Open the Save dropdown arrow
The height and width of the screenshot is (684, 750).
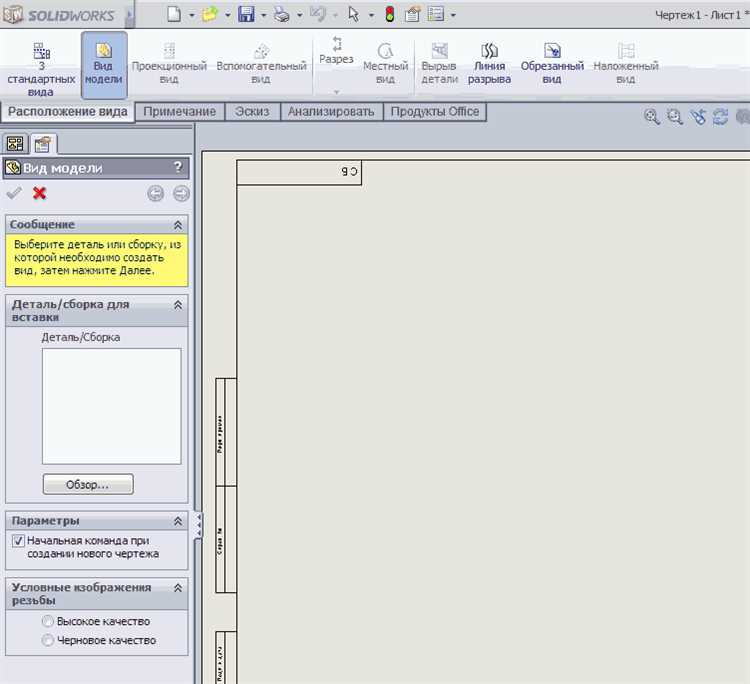point(264,15)
